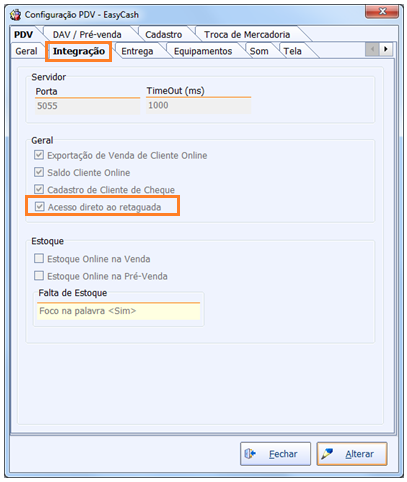Click the pencil icon on Alterar button
The image size is (407, 482).
327,453
